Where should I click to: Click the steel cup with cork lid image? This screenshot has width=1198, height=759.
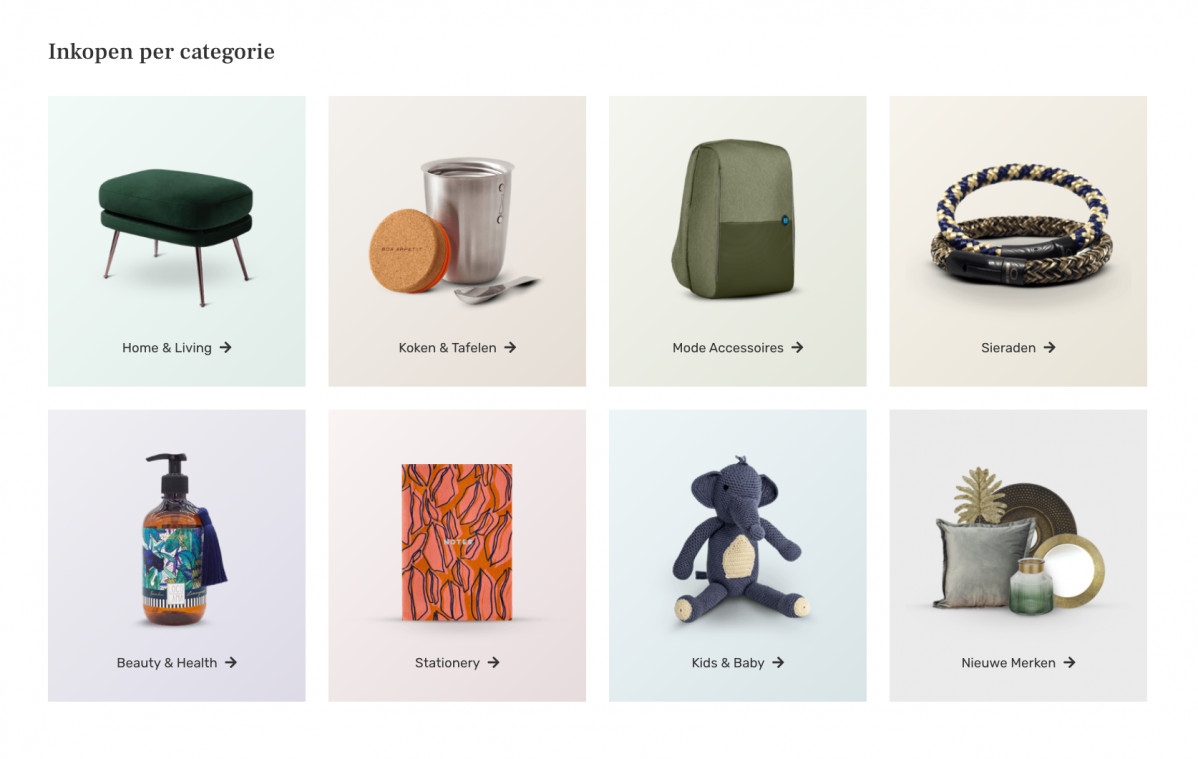tap(455, 230)
